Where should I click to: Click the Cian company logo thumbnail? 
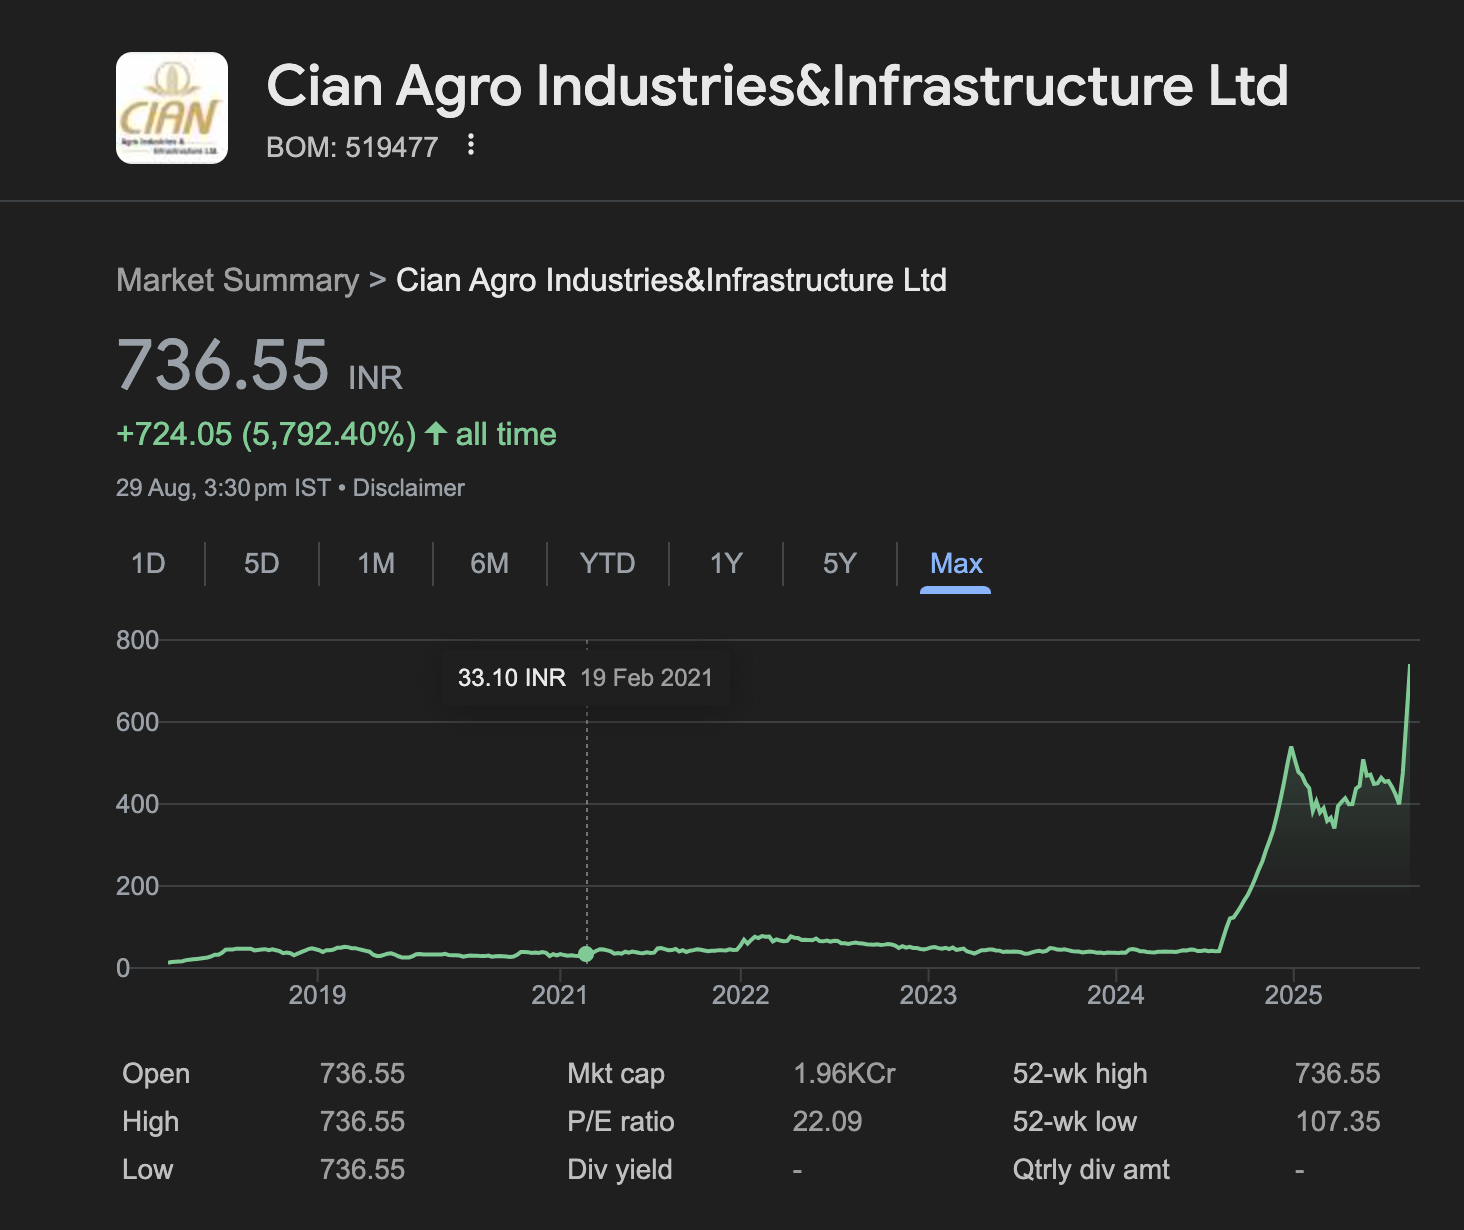click(x=172, y=108)
